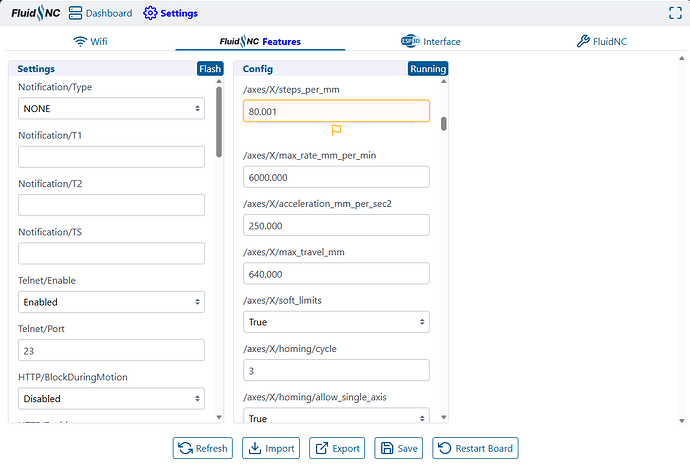Edit acceleration field showing 250.000
690x465 pixels.
(336, 225)
